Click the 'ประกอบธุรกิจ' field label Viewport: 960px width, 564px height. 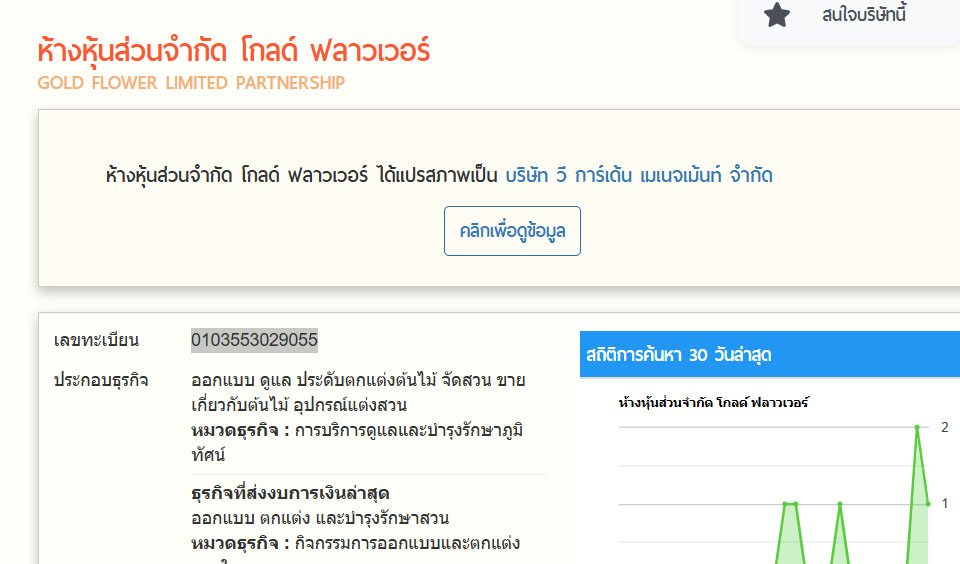tap(101, 380)
